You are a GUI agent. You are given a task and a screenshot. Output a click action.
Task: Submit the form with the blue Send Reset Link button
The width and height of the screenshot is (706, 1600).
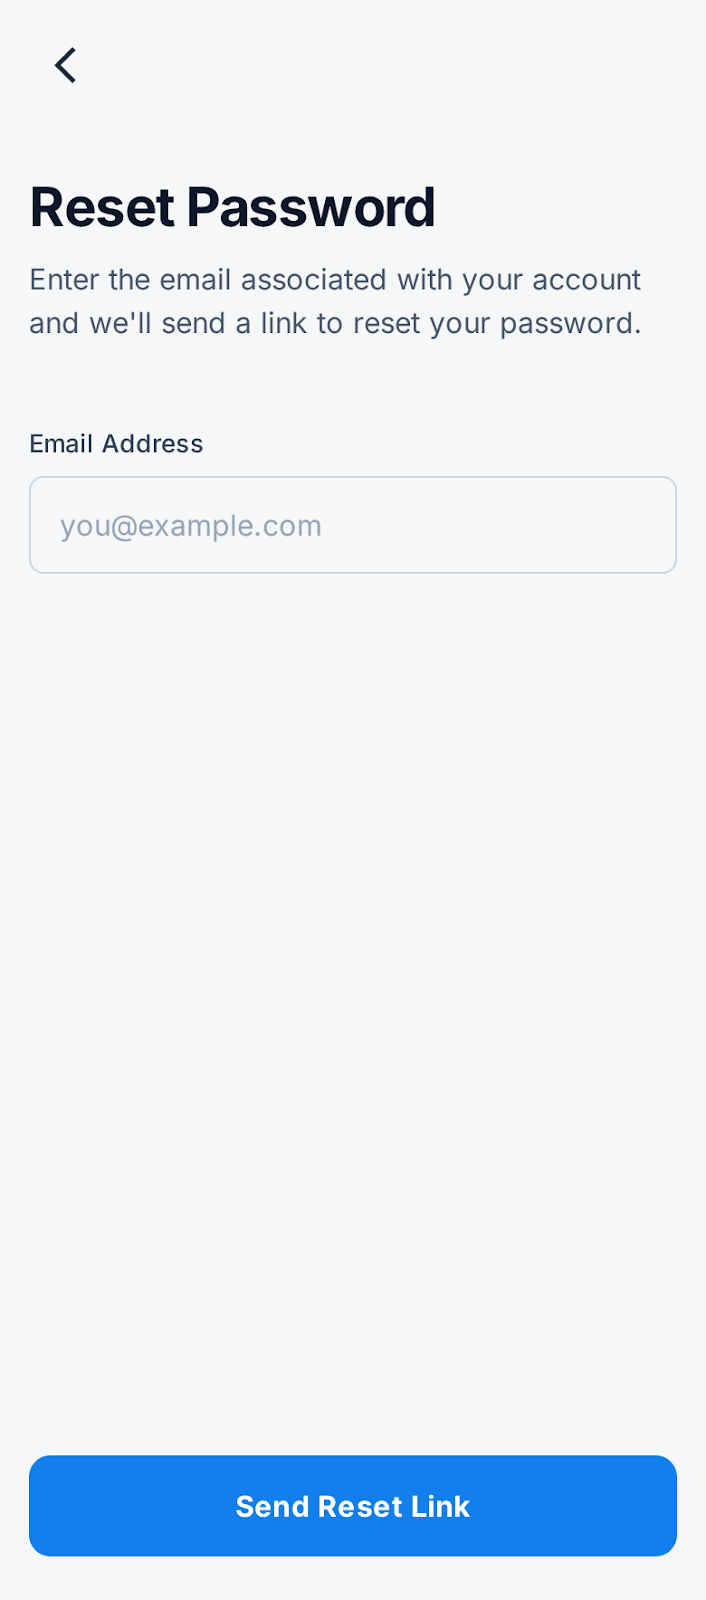[353, 1505]
